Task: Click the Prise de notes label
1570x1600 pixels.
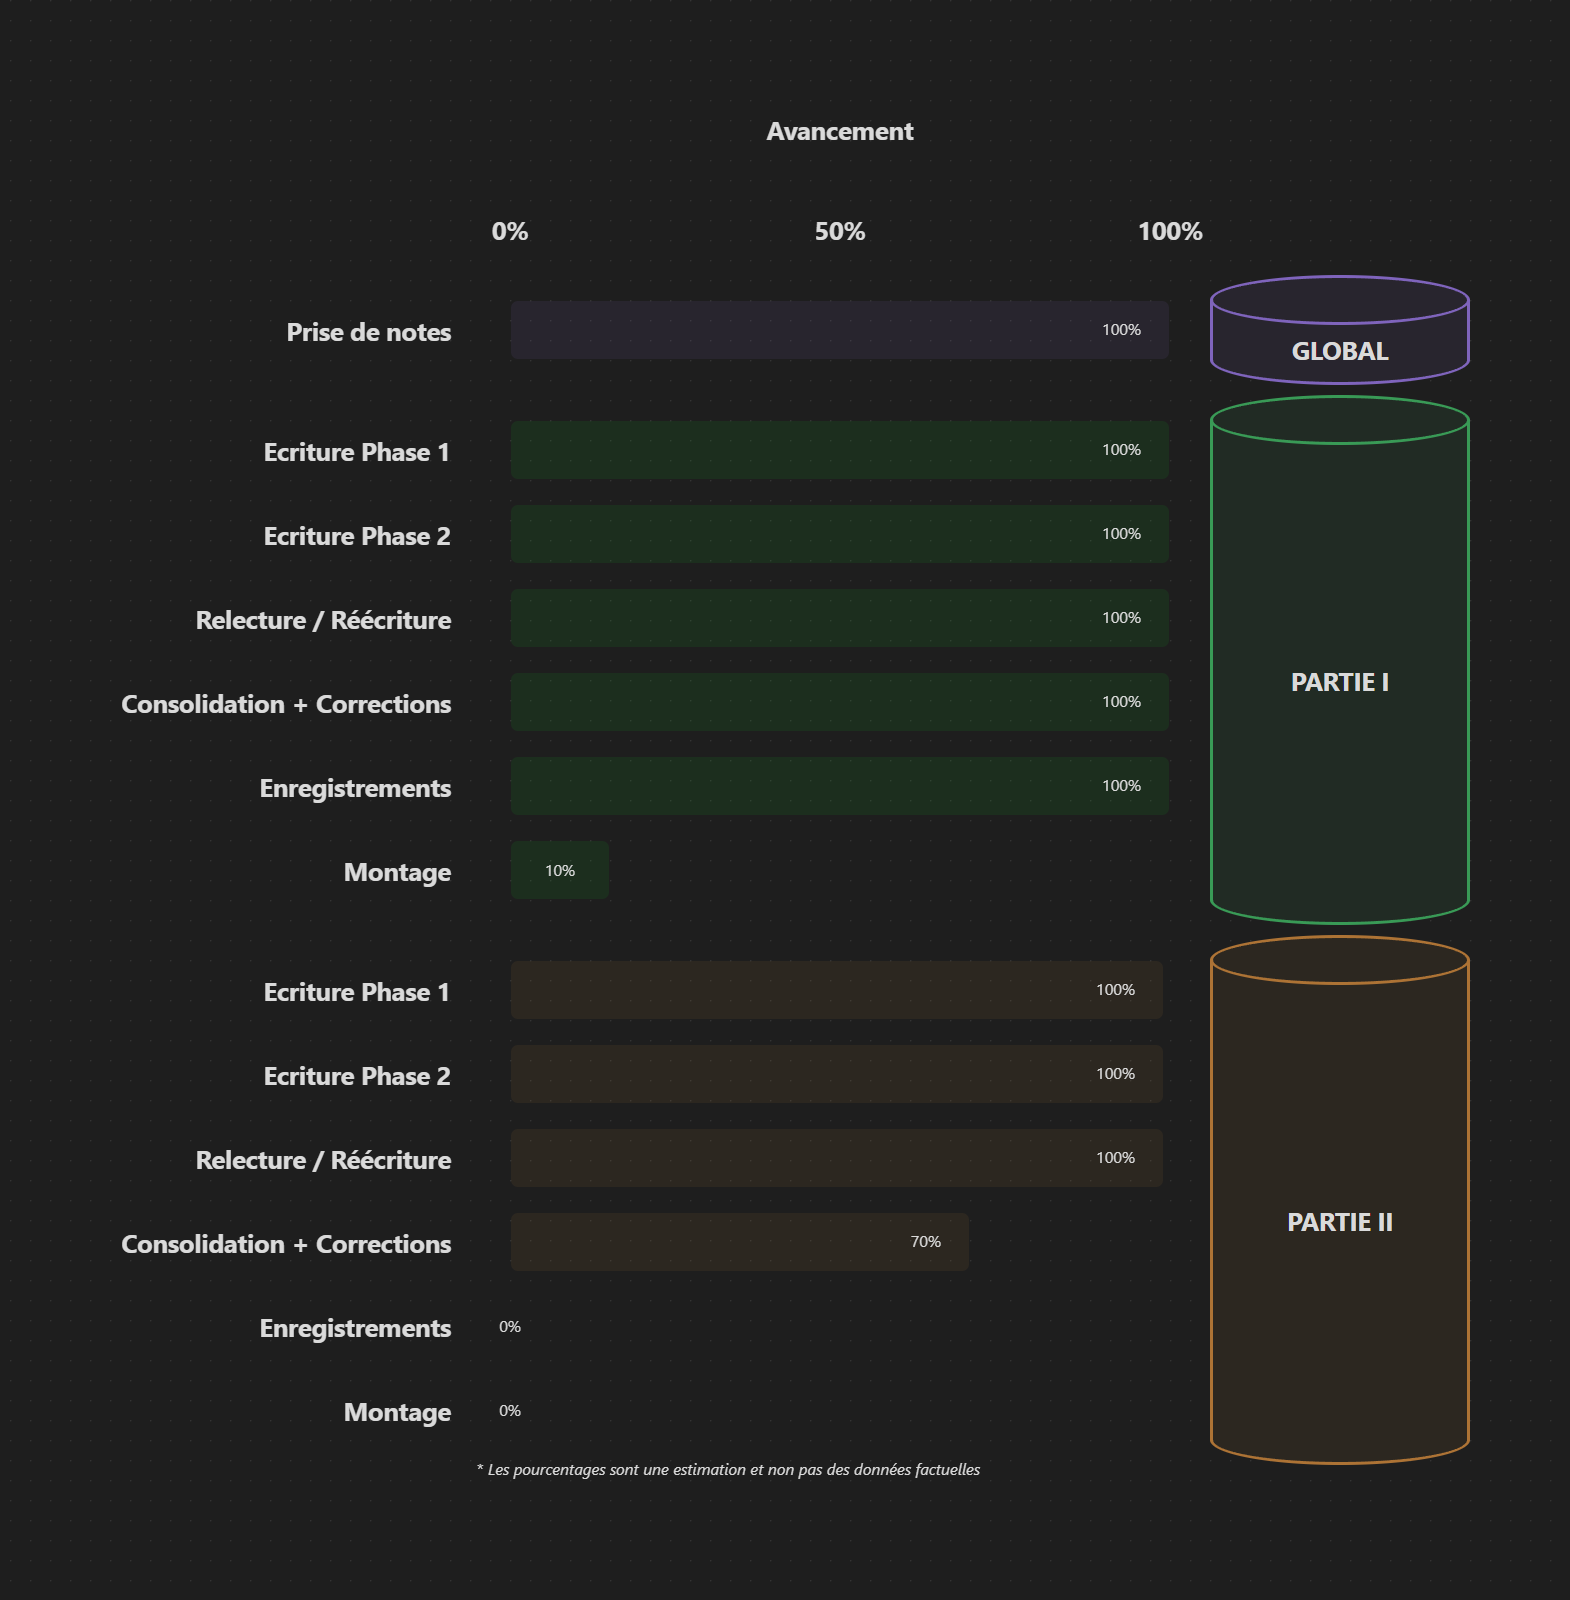Action: (x=368, y=332)
